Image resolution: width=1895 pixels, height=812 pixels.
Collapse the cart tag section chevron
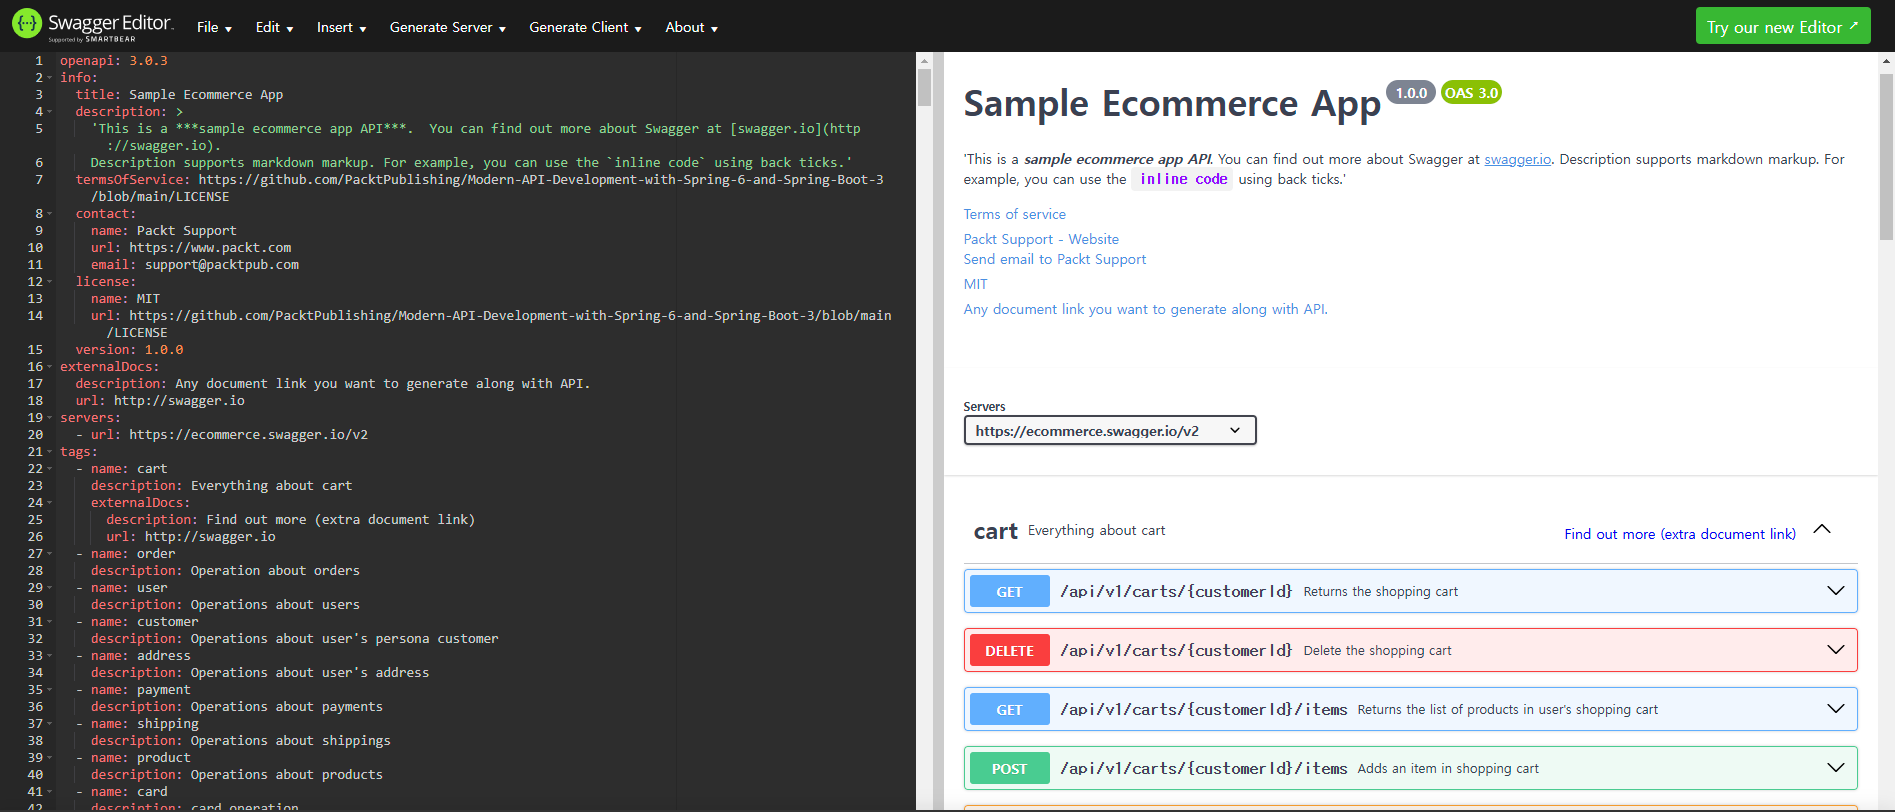click(1822, 530)
